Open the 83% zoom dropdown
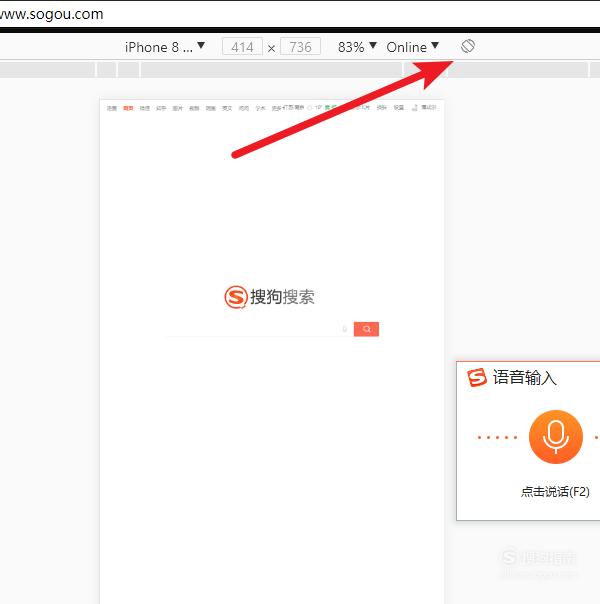Screen dimensions: 600x604 pyautogui.click(x=357, y=47)
